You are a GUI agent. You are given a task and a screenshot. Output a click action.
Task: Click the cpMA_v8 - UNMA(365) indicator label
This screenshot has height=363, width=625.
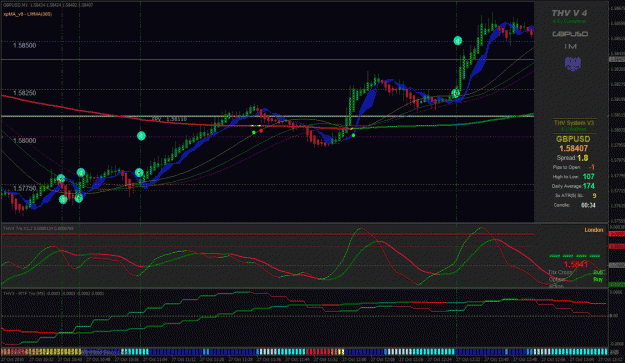[x=28, y=14]
